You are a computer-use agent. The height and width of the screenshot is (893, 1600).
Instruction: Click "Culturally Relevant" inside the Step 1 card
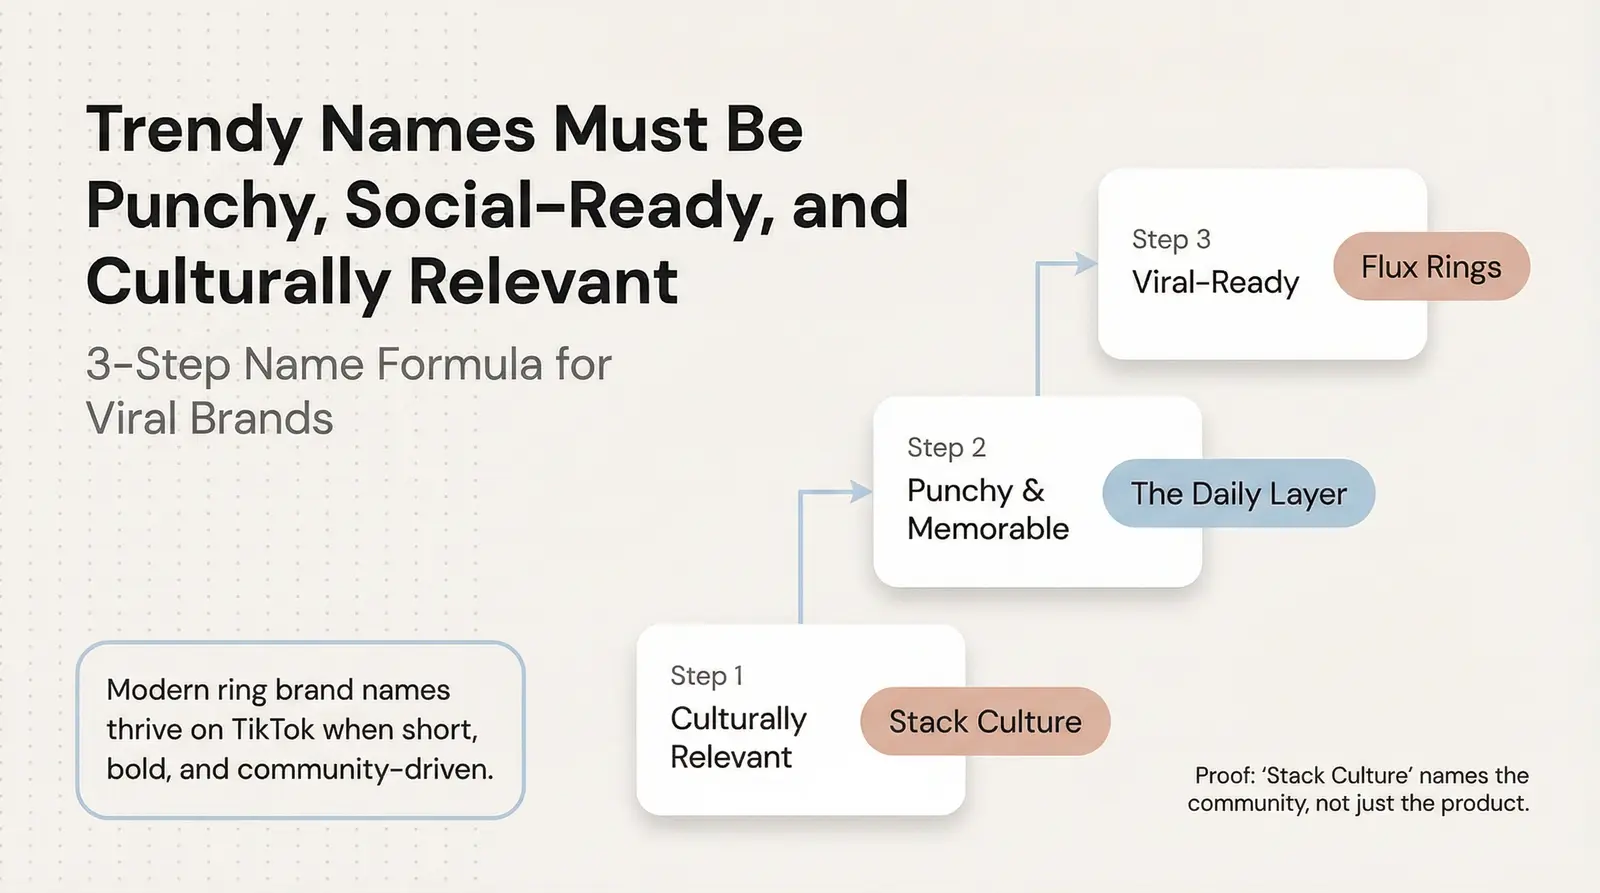tap(739, 738)
